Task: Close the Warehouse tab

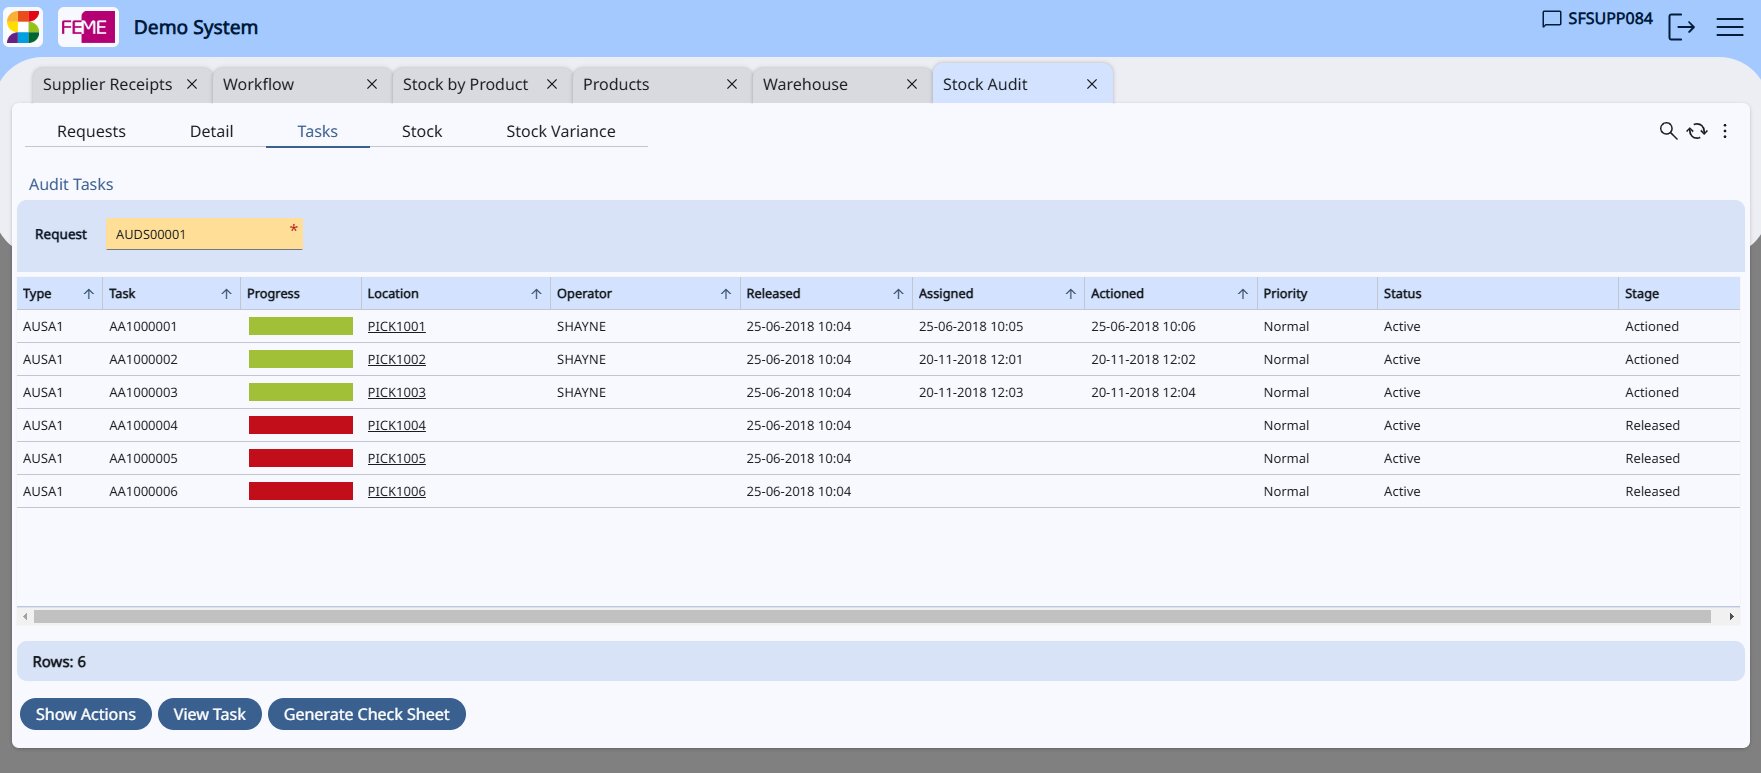Action: pyautogui.click(x=912, y=84)
